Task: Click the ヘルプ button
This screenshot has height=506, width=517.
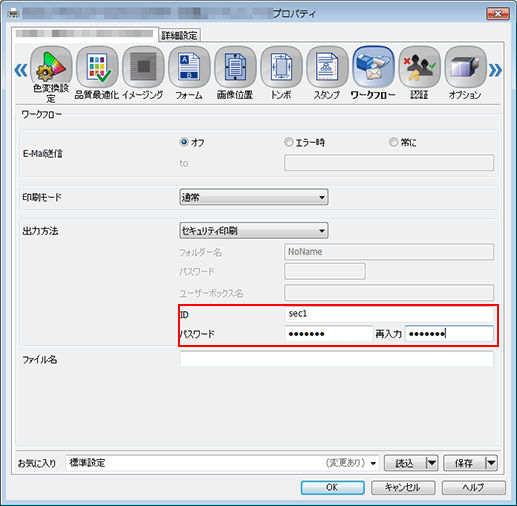Action: click(473, 487)
